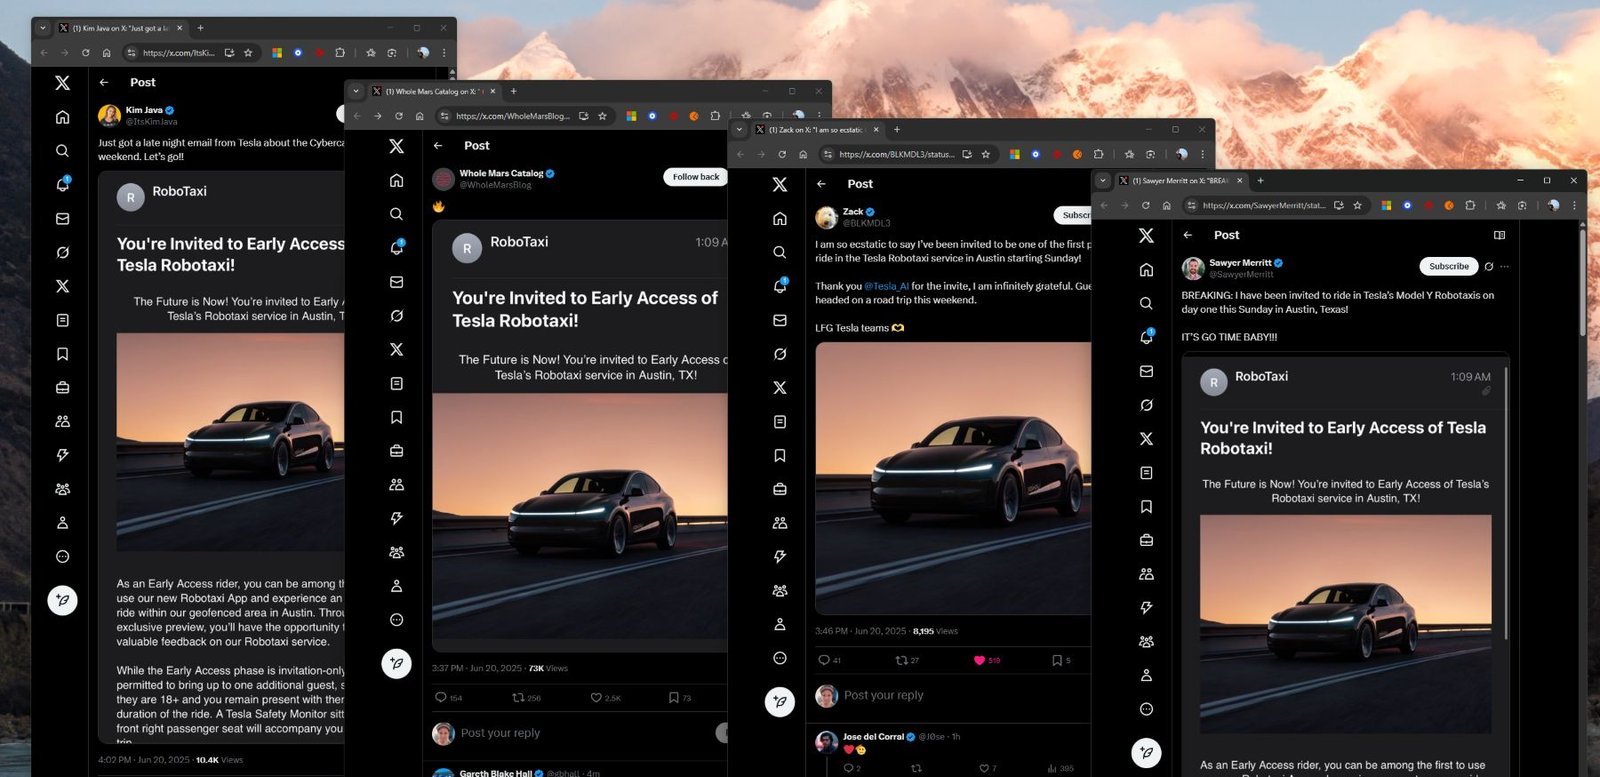The height and width of the screenshot is (777, 1600).
Task: Expand tab search dropdown in Kim Java window
Action: pyautogui.click(x=43, y=28)
